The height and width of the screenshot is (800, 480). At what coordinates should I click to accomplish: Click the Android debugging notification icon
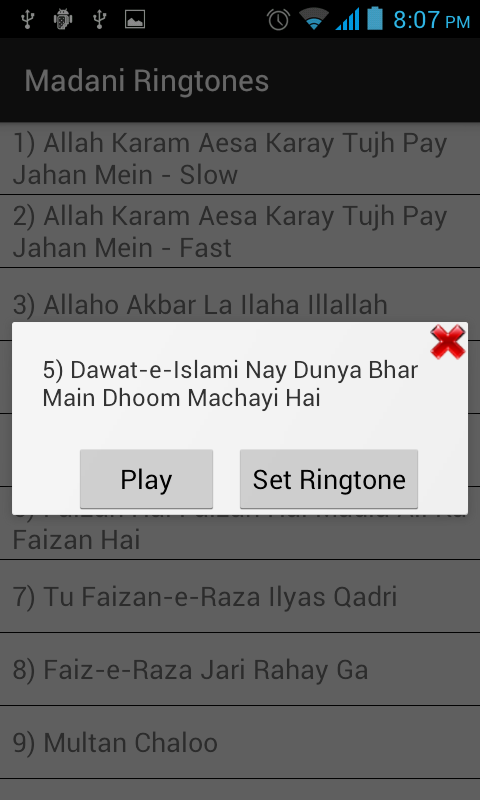(63, 19)
